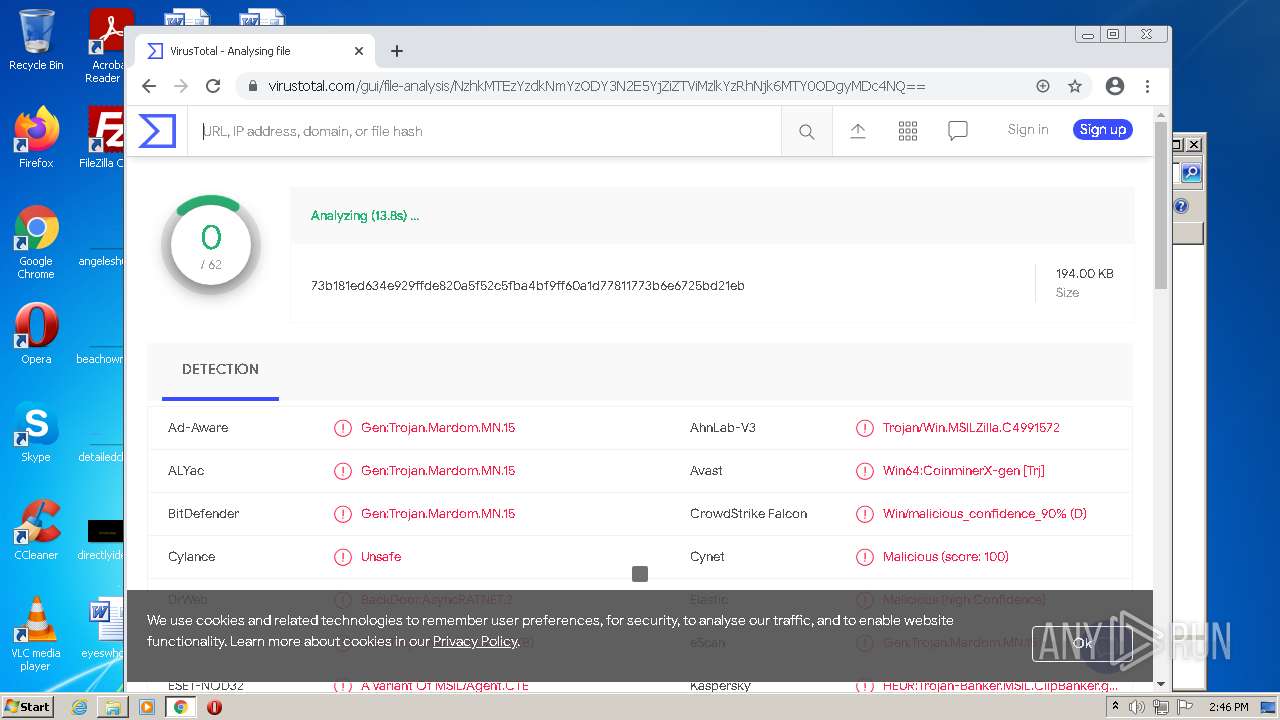1280x720 pixels.
Task: Click the Skype desktop icon
Action: [36, 431]
